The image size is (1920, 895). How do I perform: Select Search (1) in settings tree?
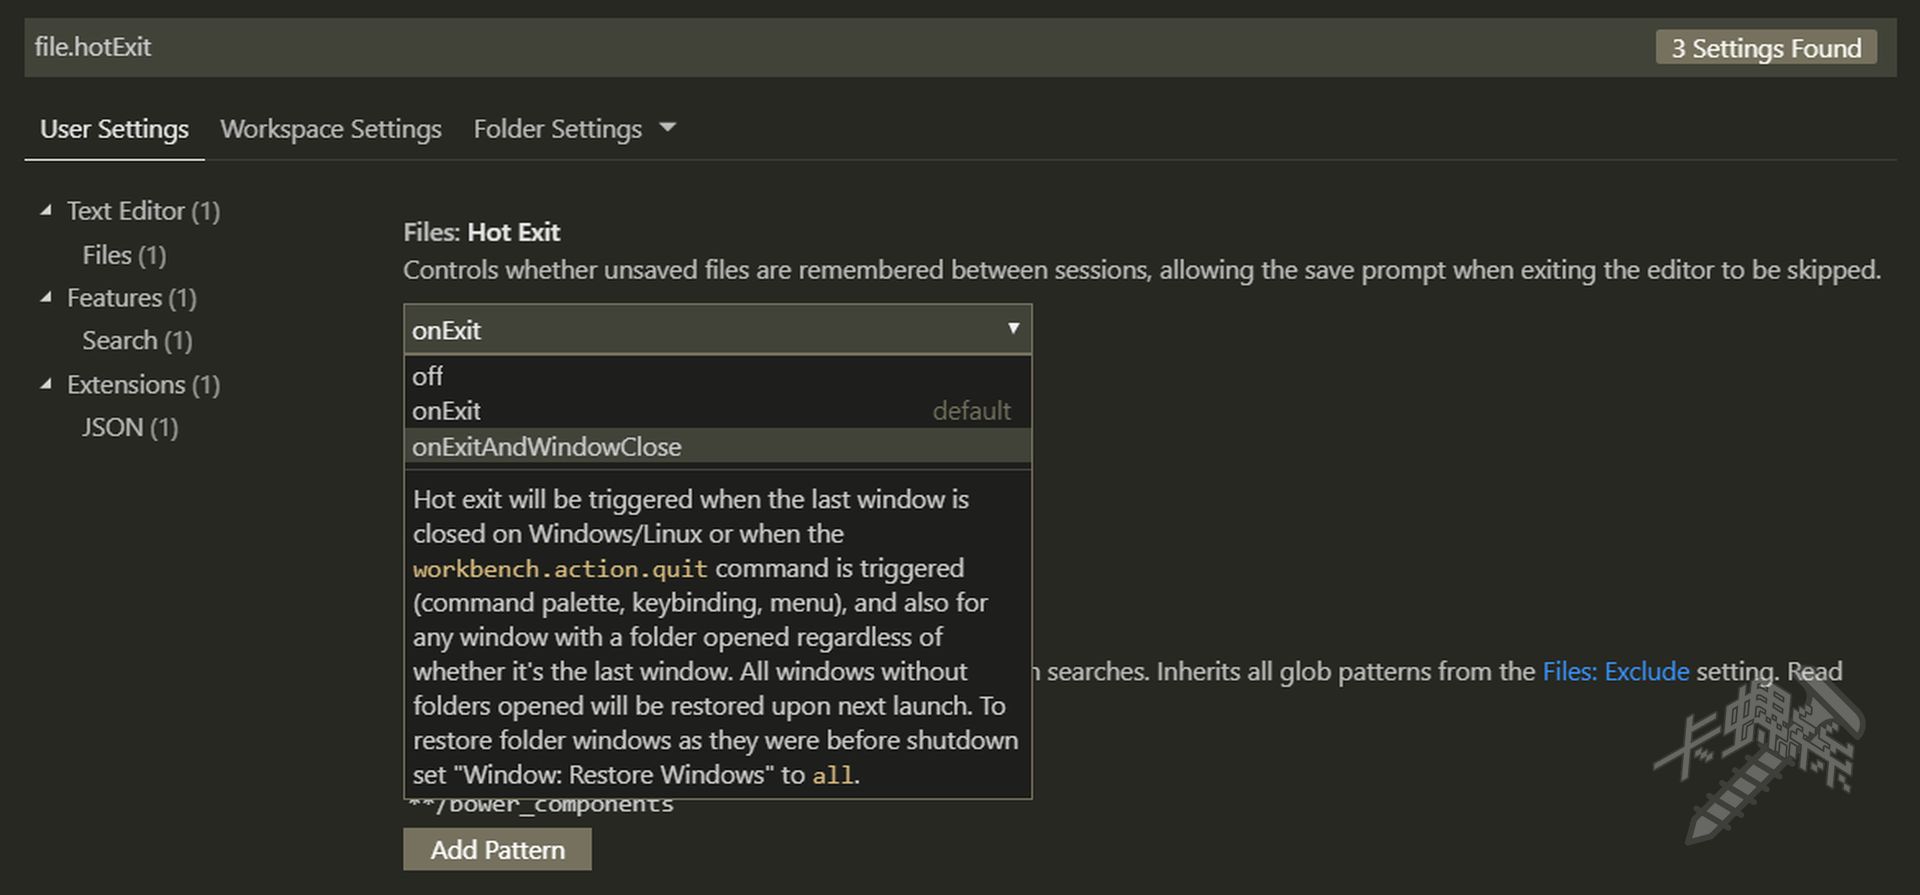tap(137, 341)
